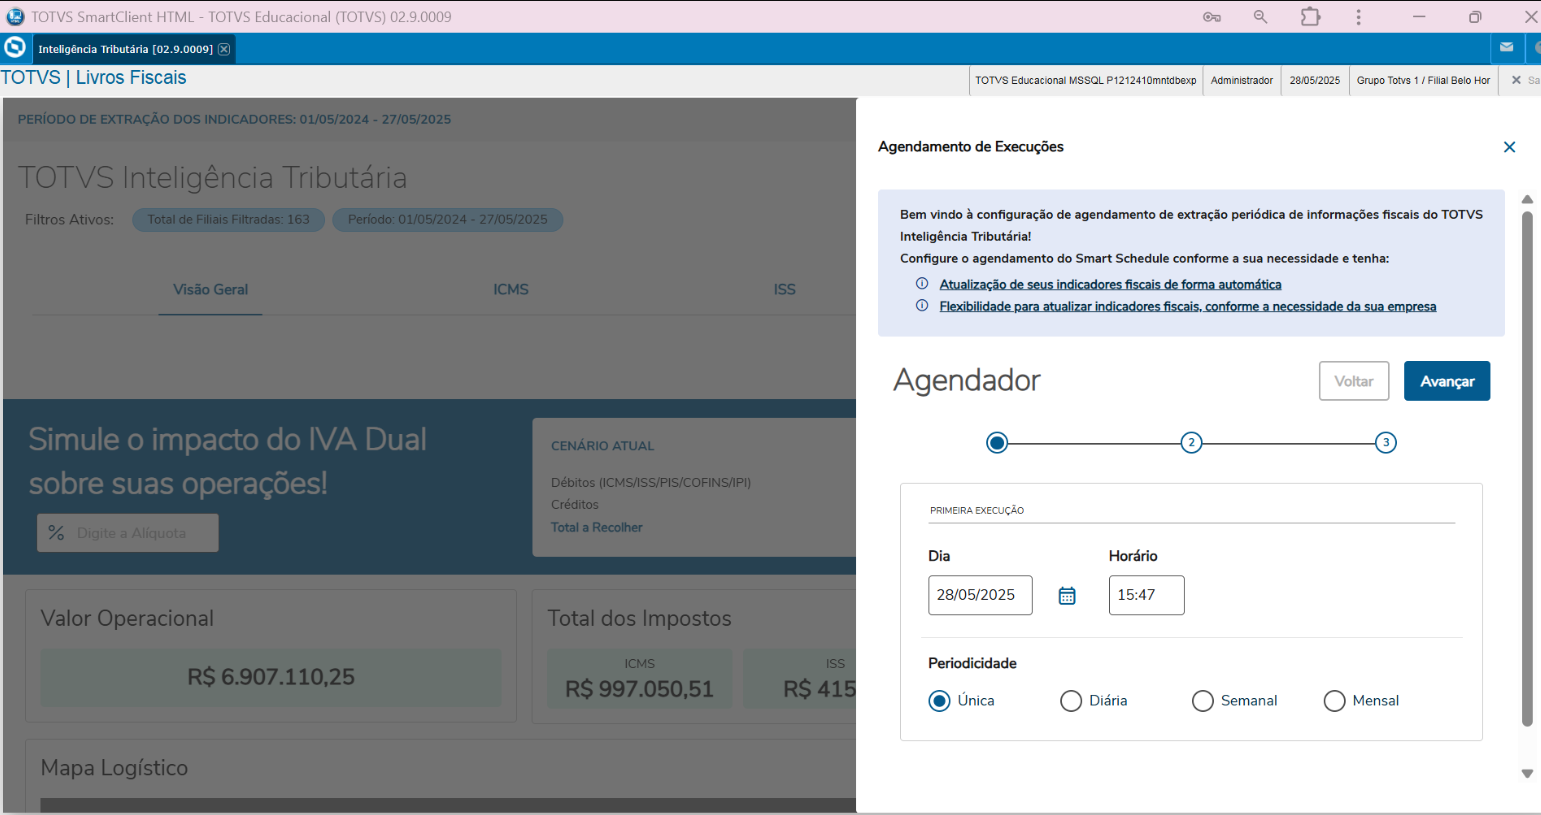Open the magnifier zoom icon in the title bar
The height and width of the screenshot is (815, 1541).
(1260, 17)
